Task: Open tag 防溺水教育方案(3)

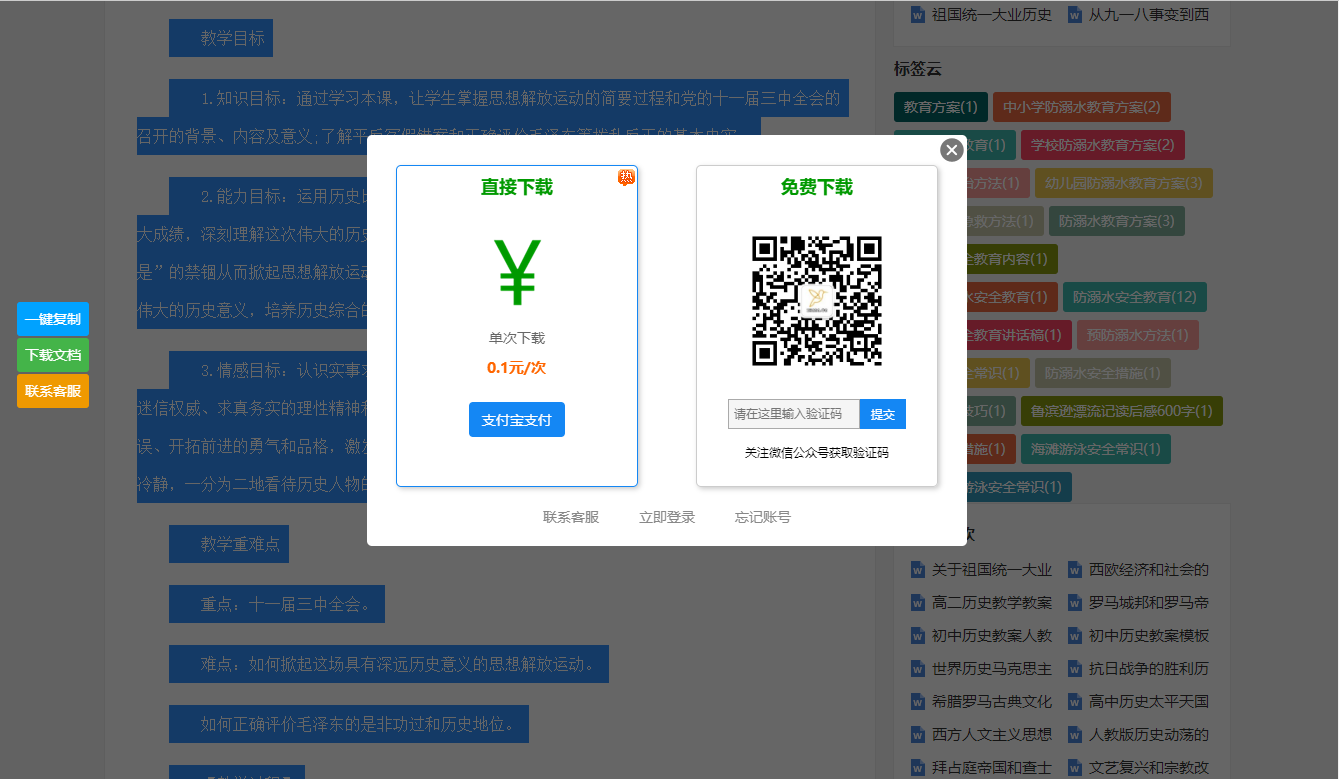Action: [1117, 221]
